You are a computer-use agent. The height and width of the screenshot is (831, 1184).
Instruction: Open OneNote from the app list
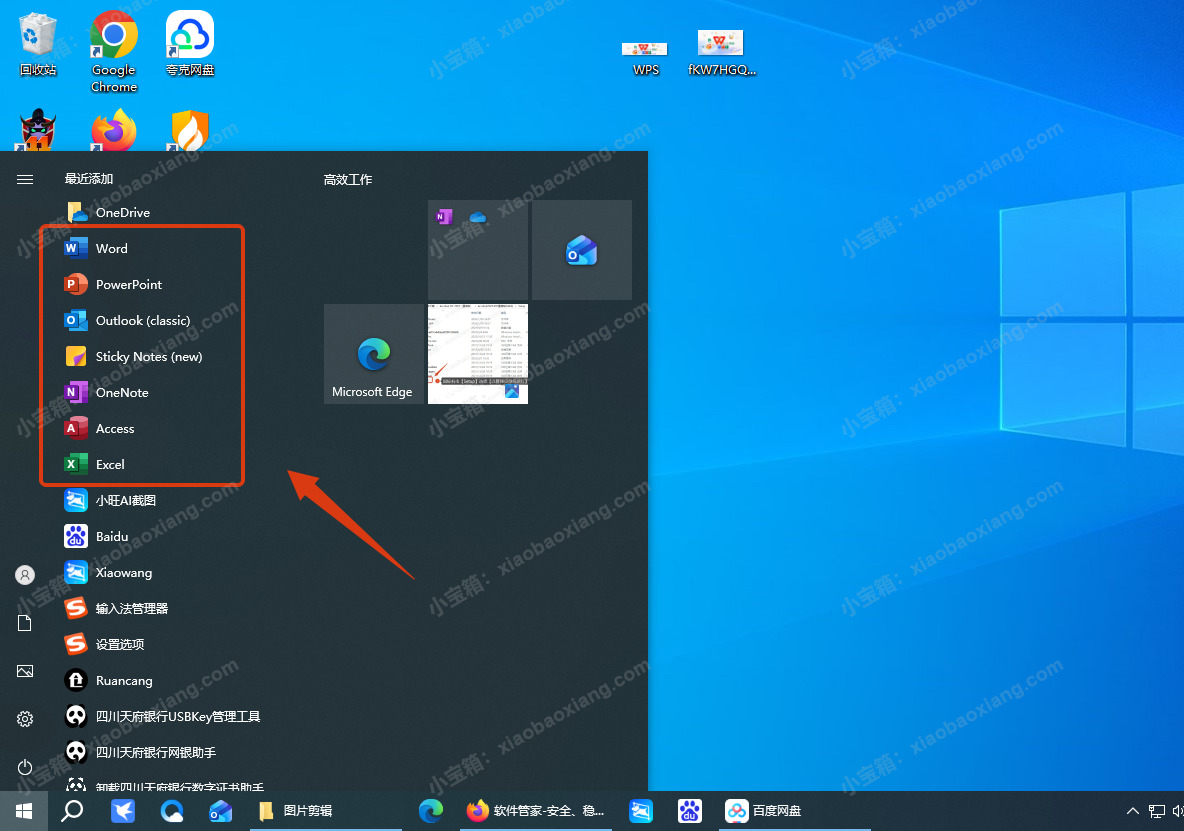click(121, 392)
